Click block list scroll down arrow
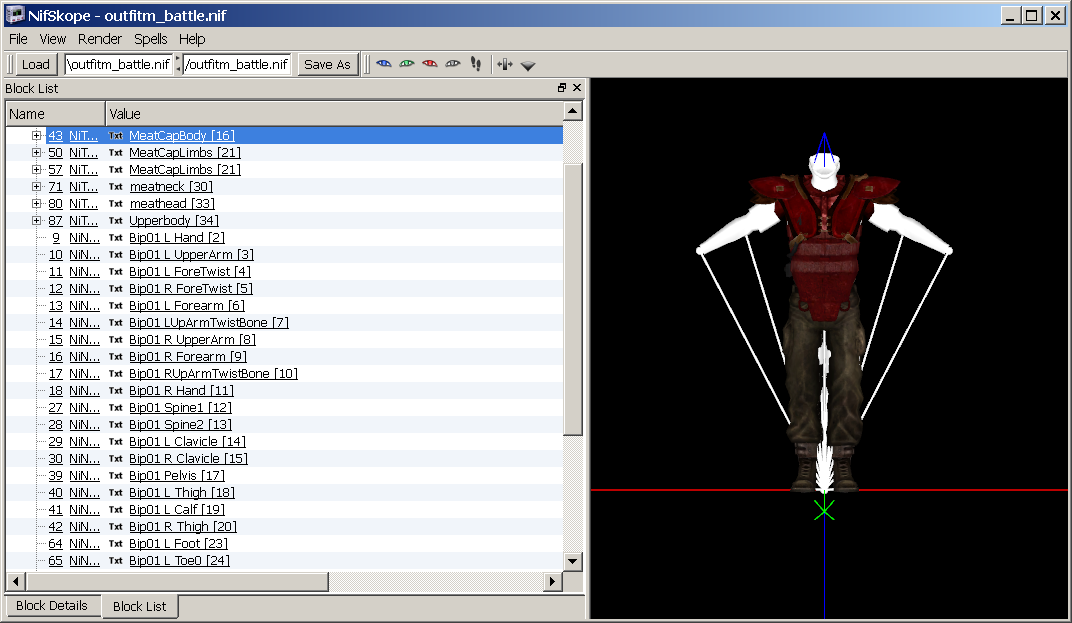1072x623 pixels. tap(573, 561)
